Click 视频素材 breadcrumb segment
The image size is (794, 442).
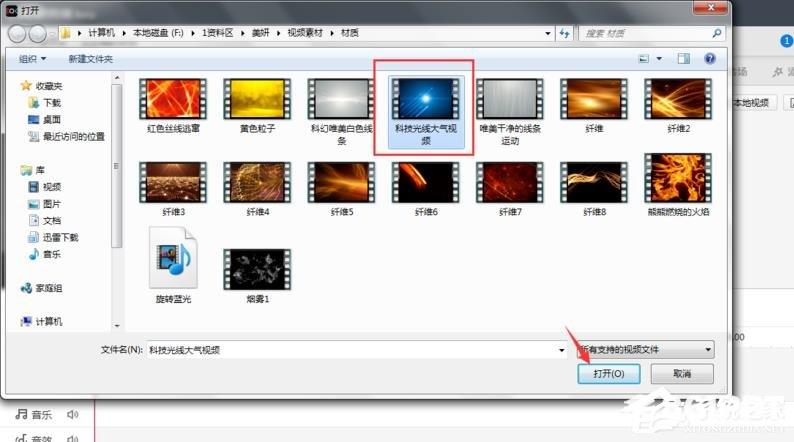tap(305, 33)
